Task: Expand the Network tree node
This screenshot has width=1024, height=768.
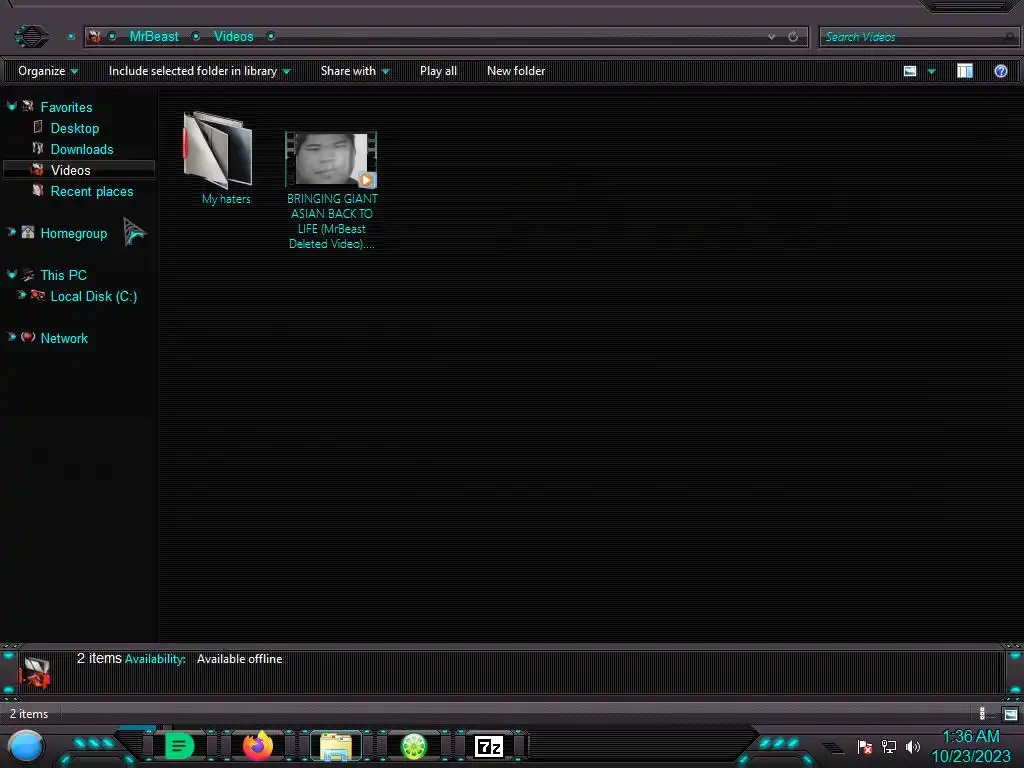Action: (x=12, y=337)
